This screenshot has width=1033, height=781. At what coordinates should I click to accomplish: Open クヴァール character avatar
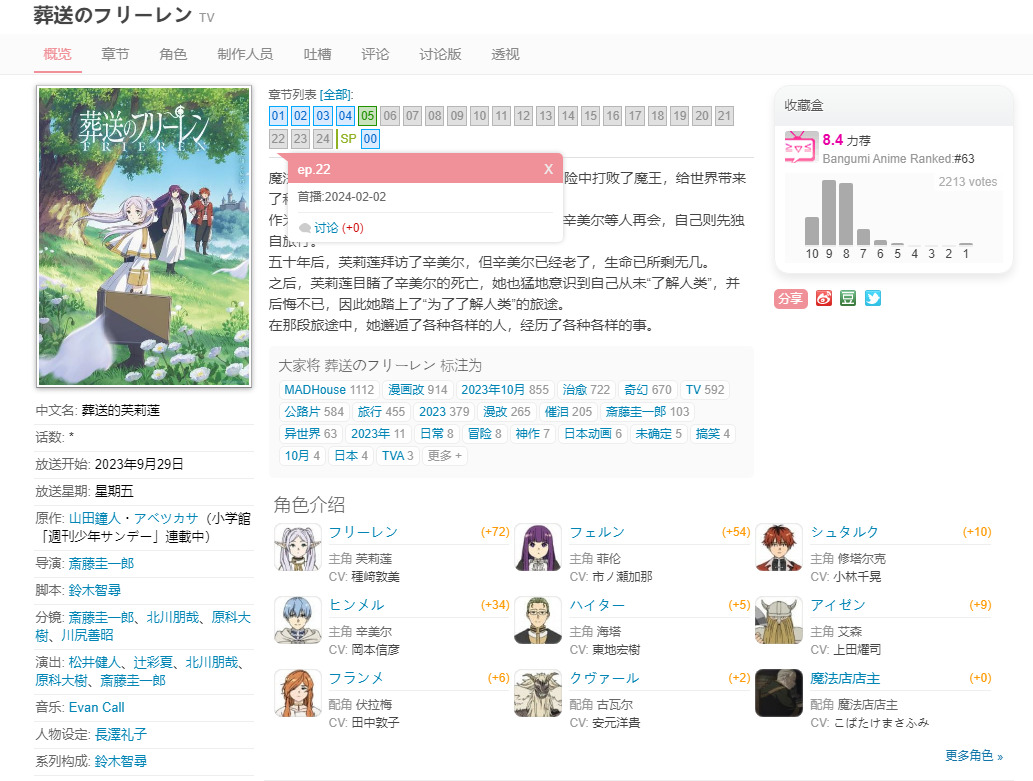[538, 693]
